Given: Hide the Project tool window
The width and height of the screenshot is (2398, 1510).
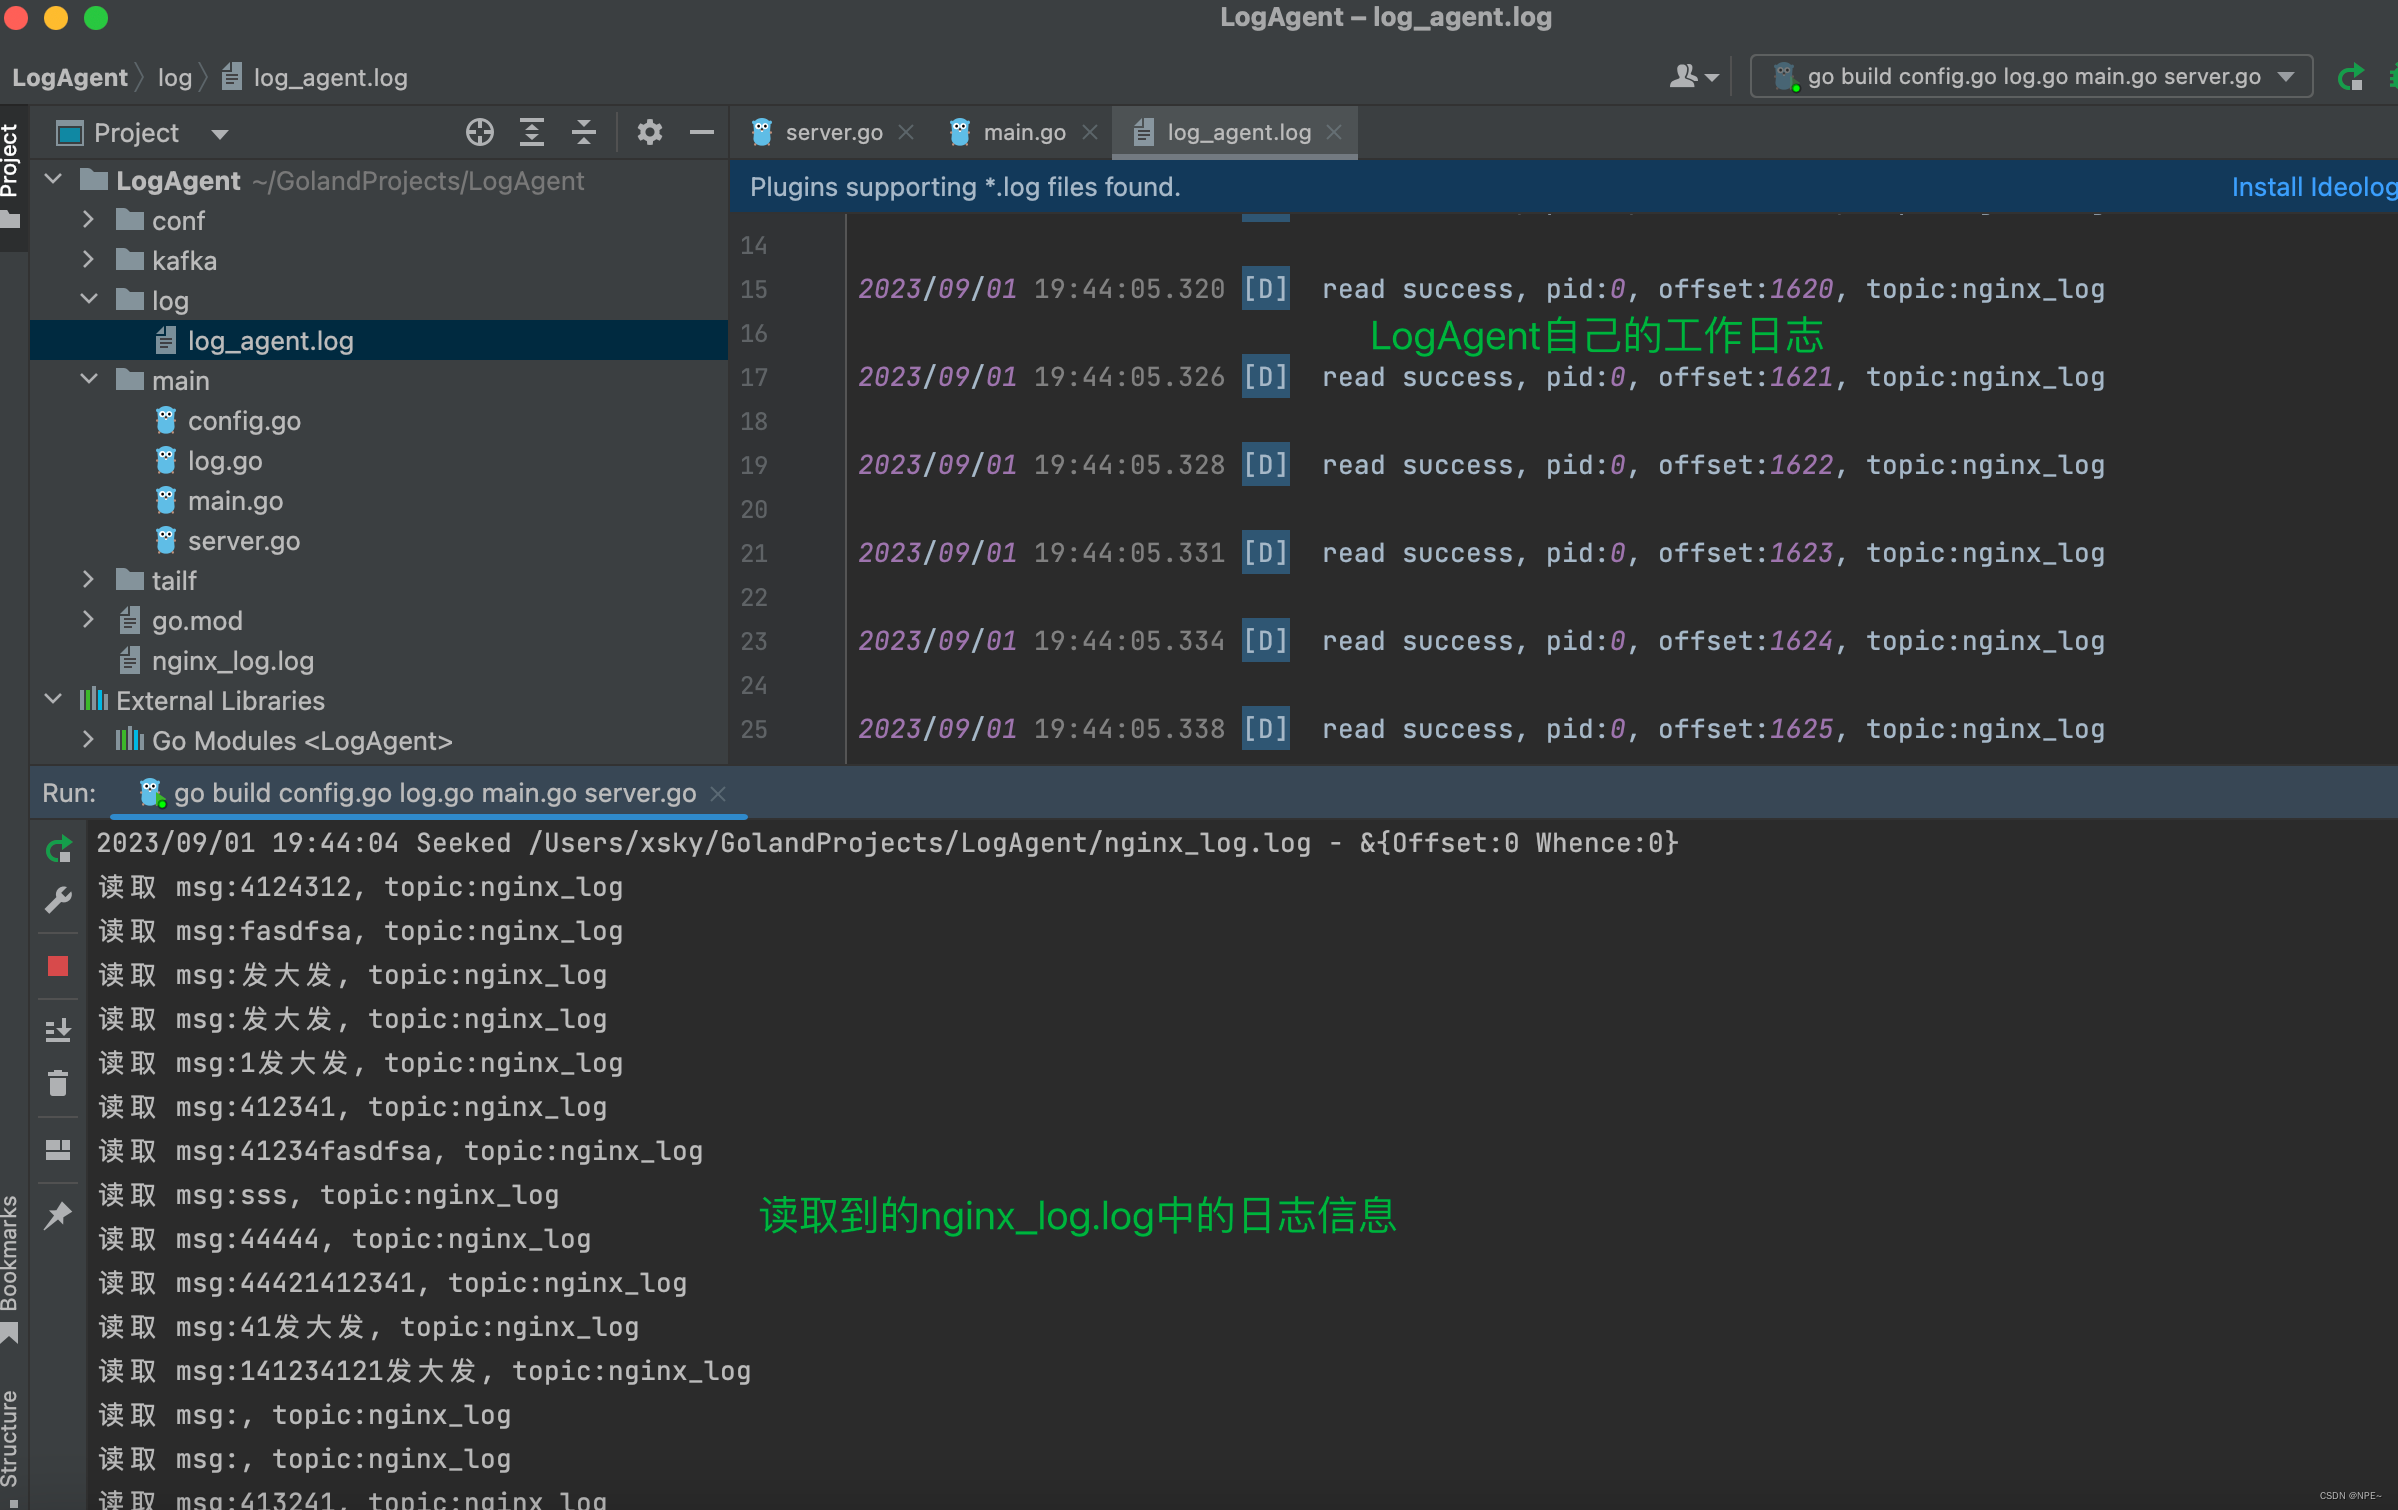Looking at the screenshot, I should coord(701,132).
